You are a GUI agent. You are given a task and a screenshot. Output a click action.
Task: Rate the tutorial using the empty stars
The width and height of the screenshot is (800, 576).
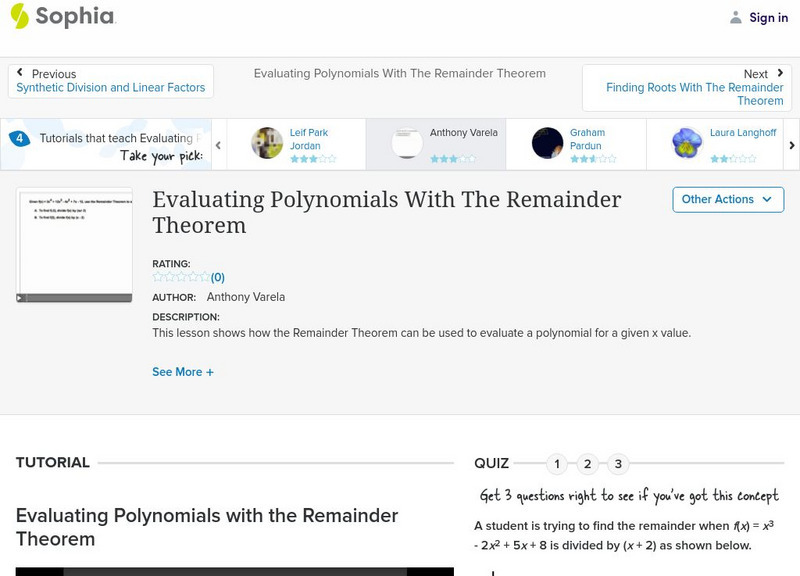[x=181, y=277]
